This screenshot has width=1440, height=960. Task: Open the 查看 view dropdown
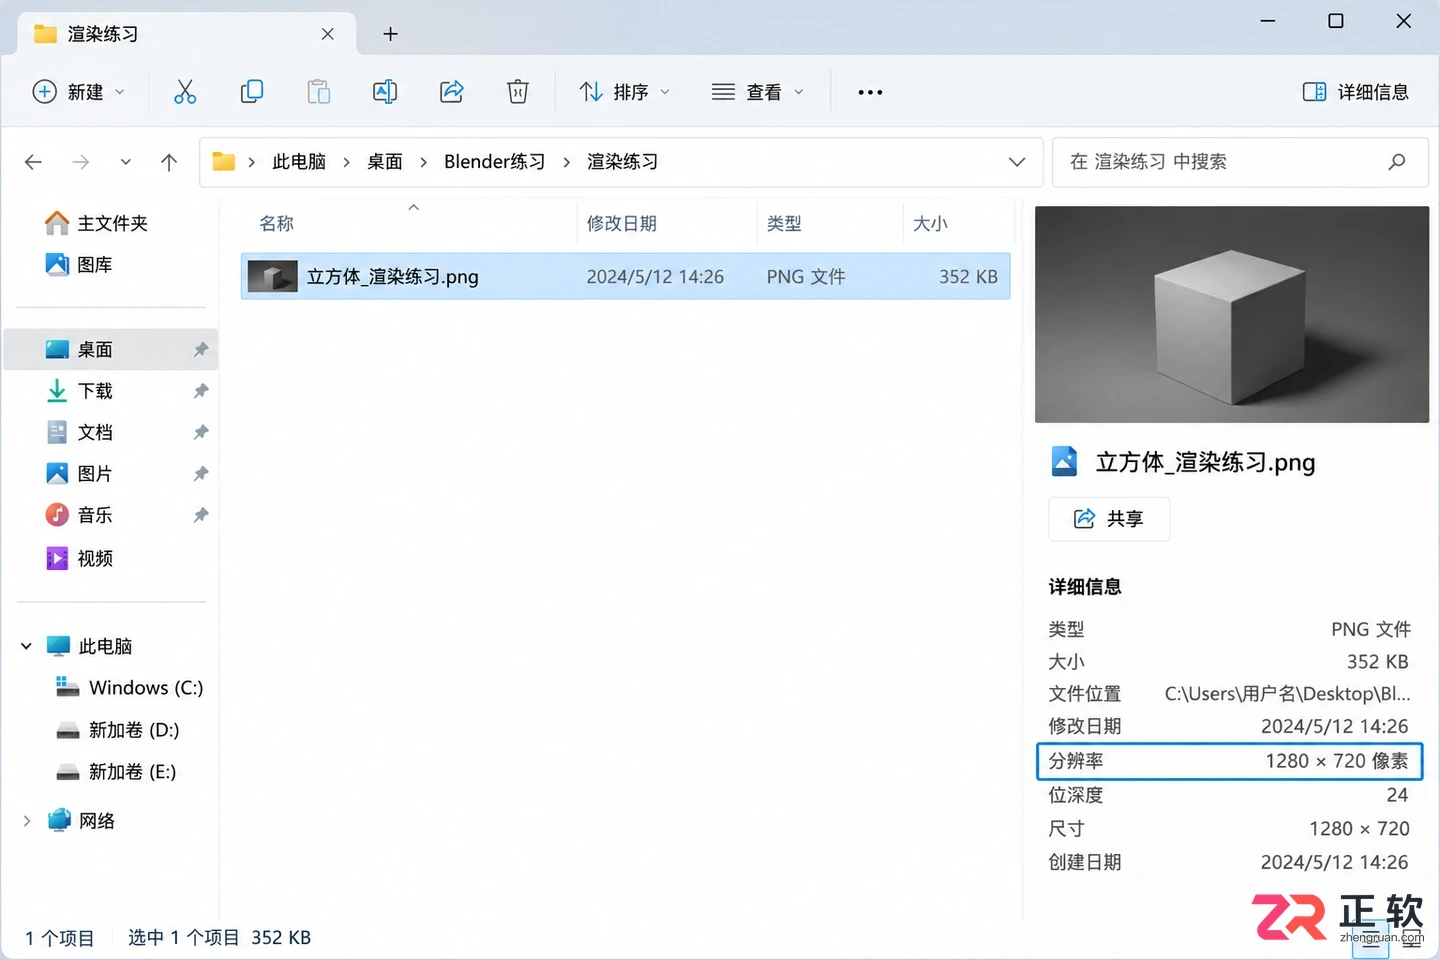point(758,92)
